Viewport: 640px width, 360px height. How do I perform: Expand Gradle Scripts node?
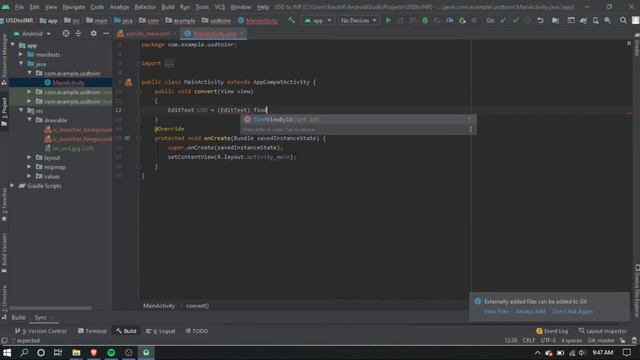coord(12,186)
